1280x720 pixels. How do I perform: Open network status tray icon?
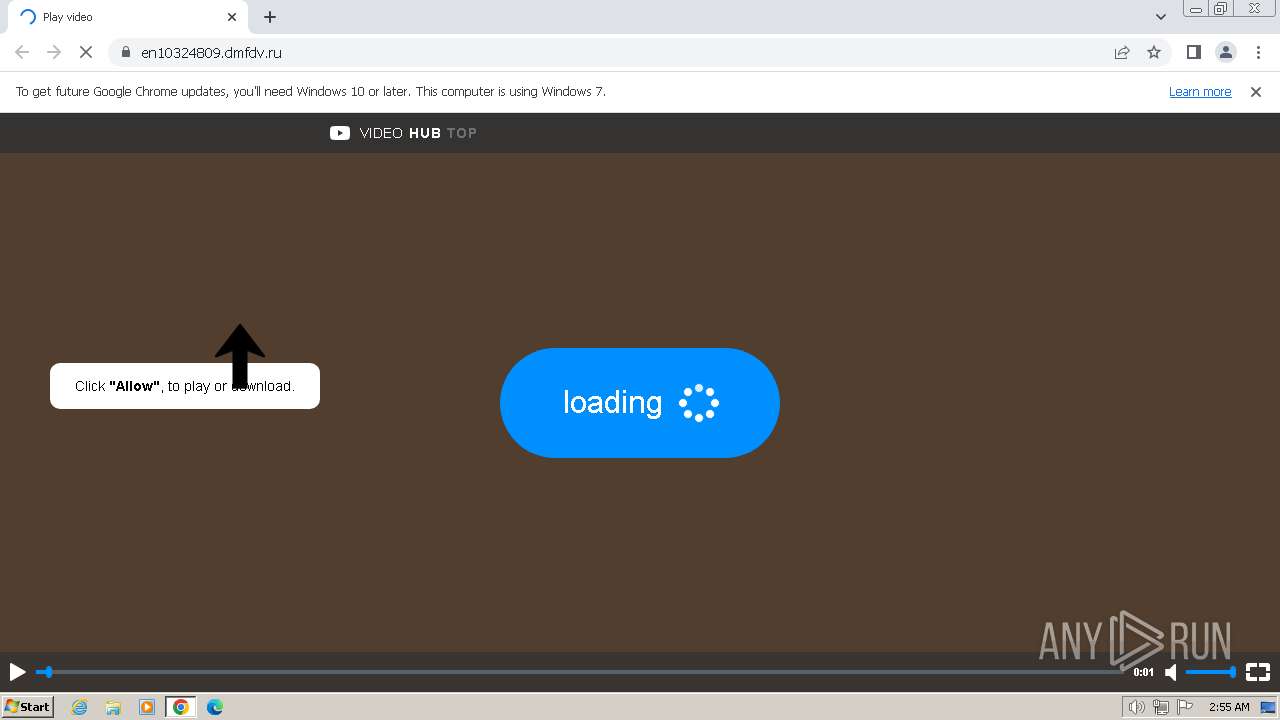click(1161, 707)
